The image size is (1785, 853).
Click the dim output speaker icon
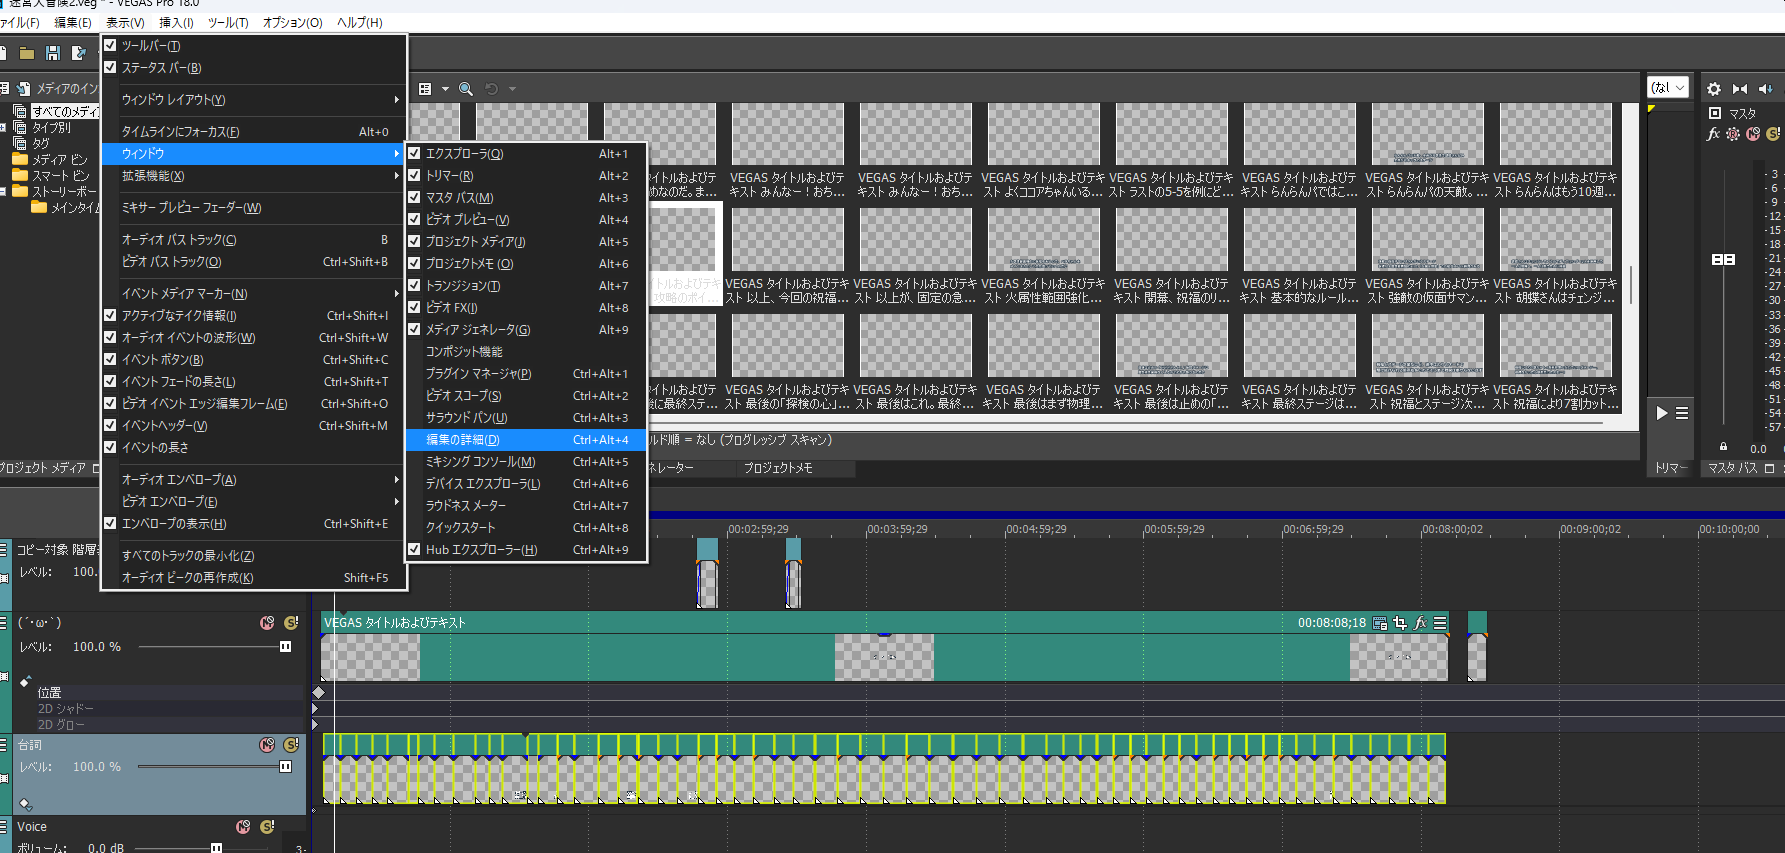pos(1766,88)
